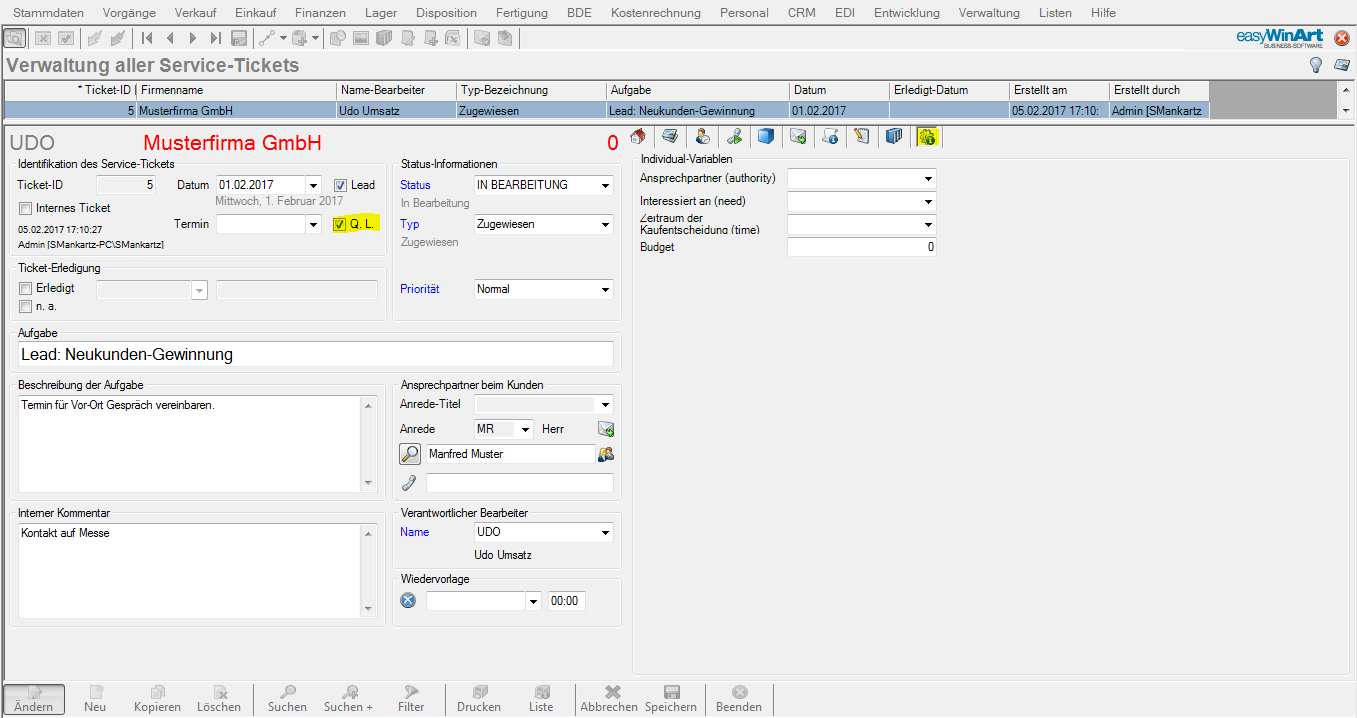1357x718 pixels.
Task: Click the yellow highlighted gear info icon
Action: 927,137
